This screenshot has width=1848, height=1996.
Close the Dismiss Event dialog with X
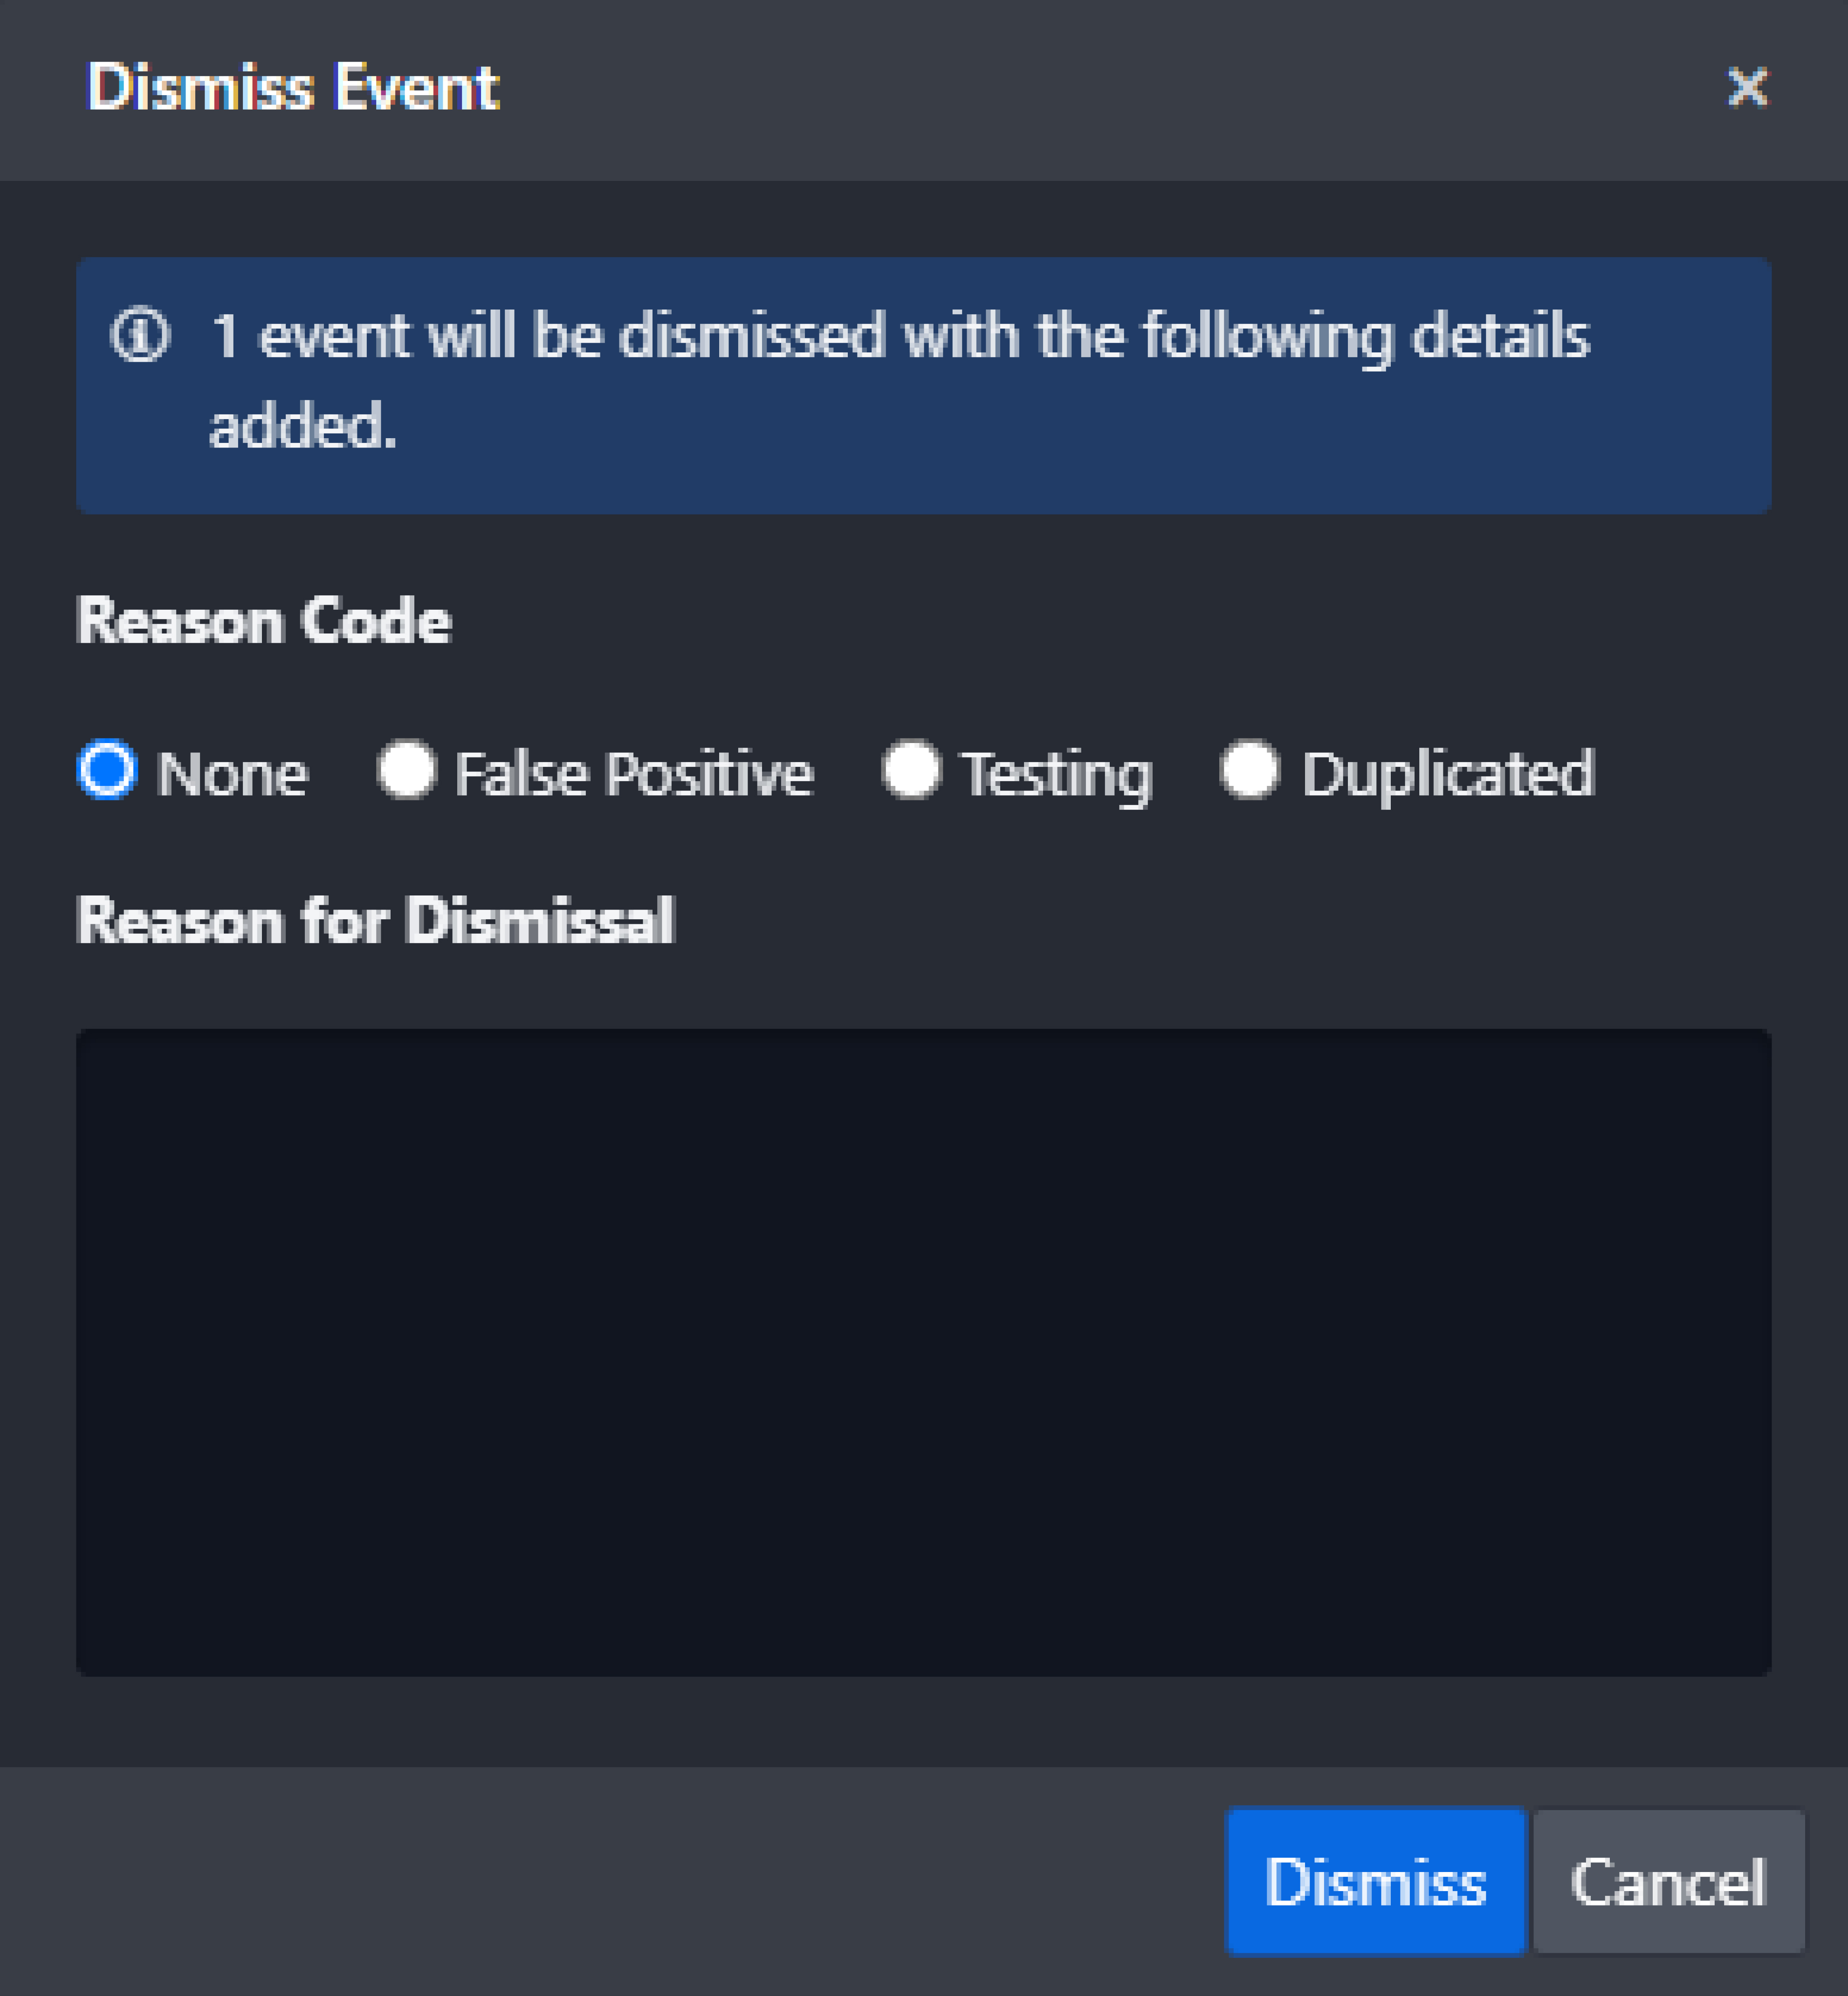1747,87
